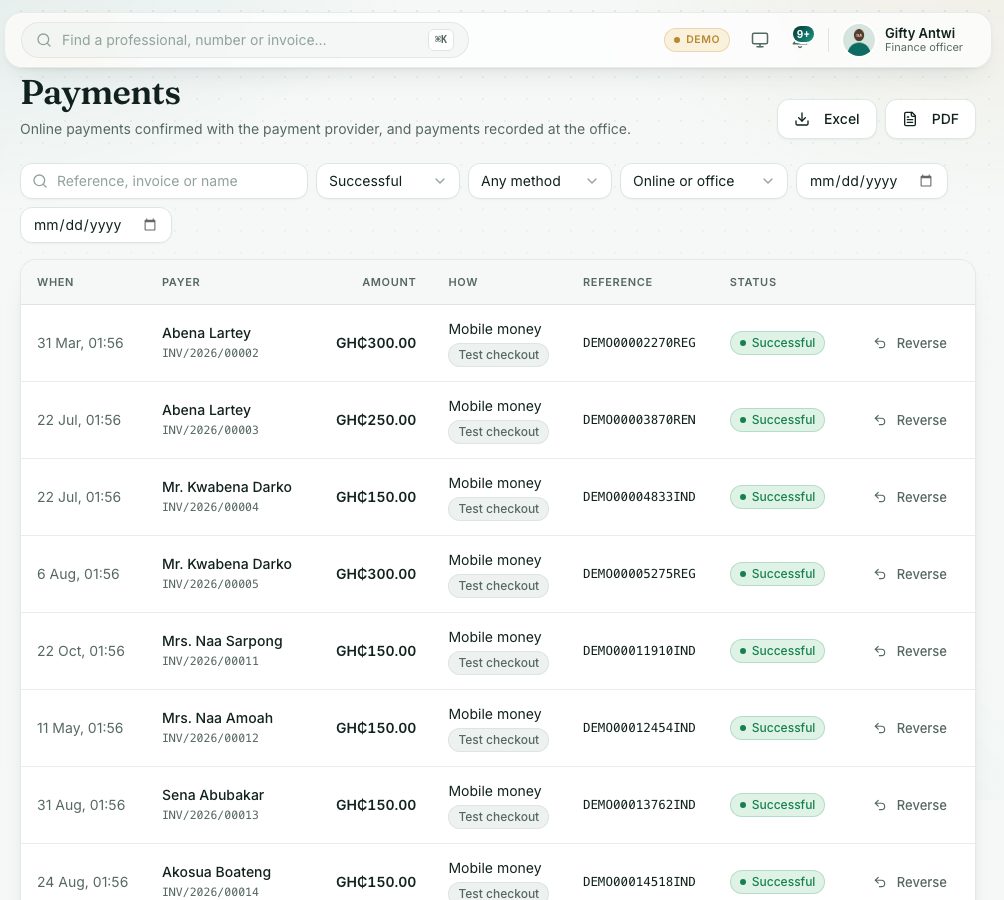Image resolution: width=1004 pixels, height=900 pixels.
Task: Click Successful status badge for DEMO00003870REN
Action: click(x=777, y=420)
